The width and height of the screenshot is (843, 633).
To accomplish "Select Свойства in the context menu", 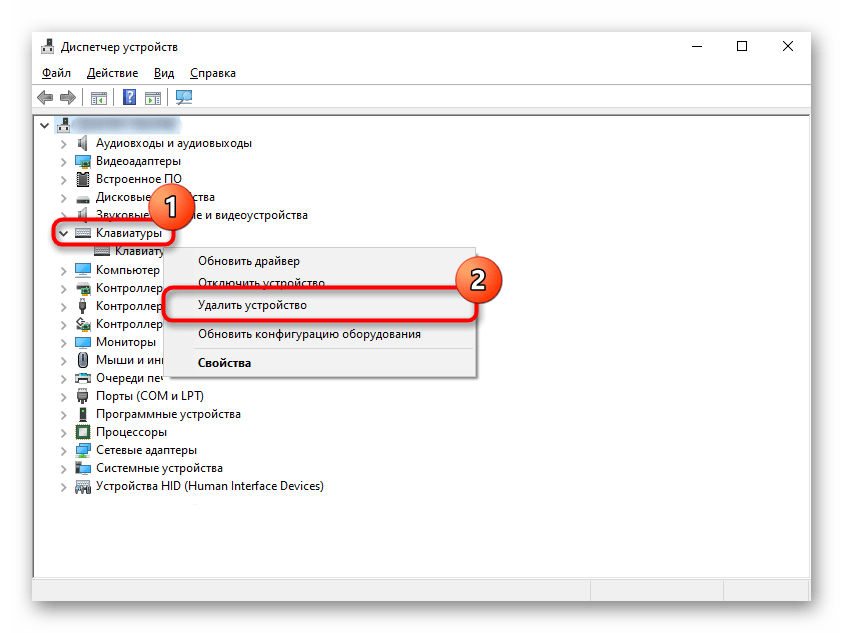I will pos(224,363).
